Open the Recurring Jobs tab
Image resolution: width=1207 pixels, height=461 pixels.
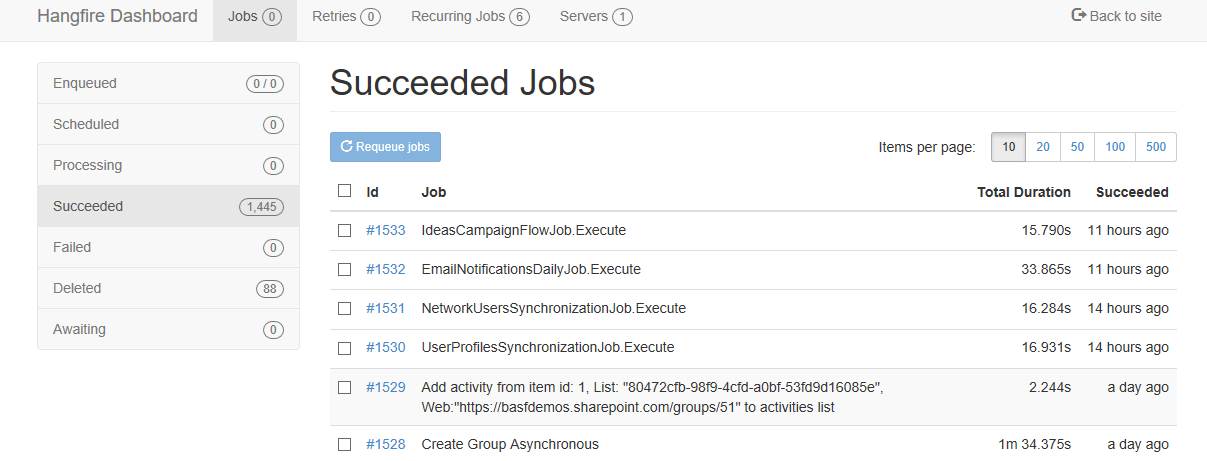tap(470, 17)
